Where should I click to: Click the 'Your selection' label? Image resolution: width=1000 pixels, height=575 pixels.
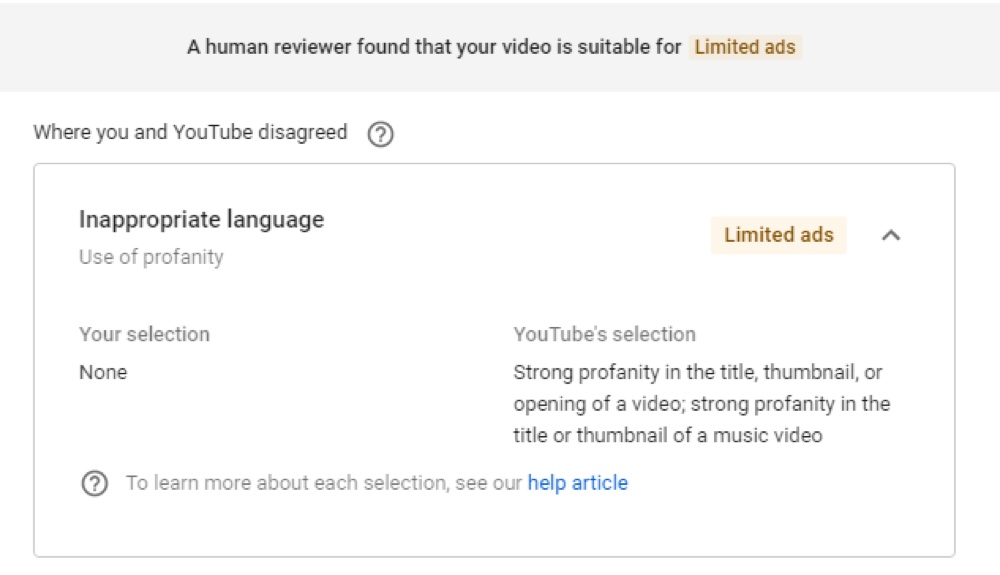144,334
